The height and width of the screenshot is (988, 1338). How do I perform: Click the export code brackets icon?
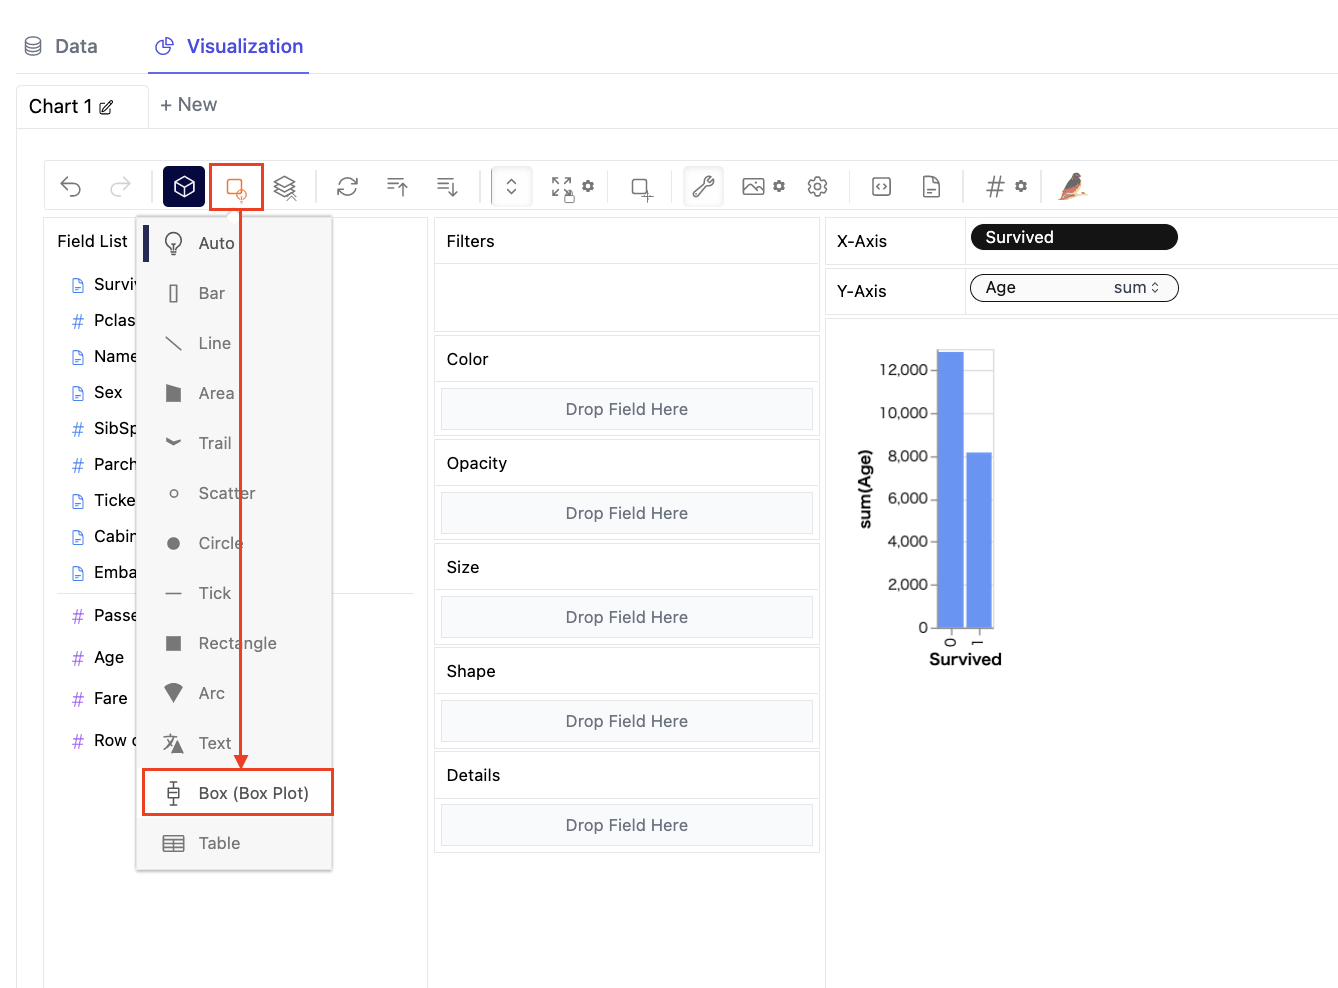pos(881,187)
